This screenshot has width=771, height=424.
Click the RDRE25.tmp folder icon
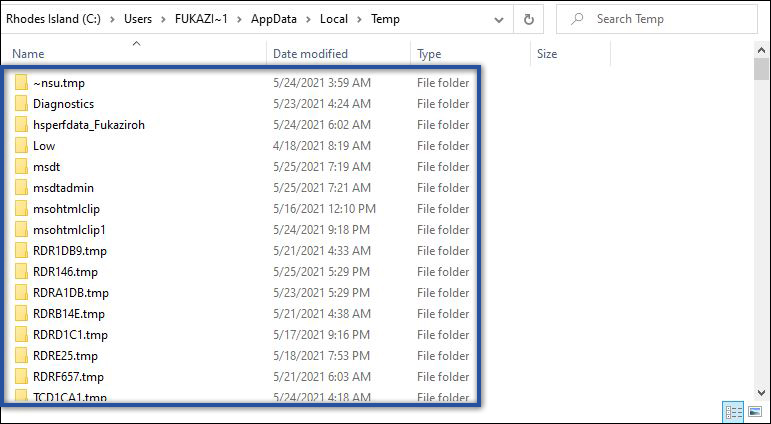21,356
